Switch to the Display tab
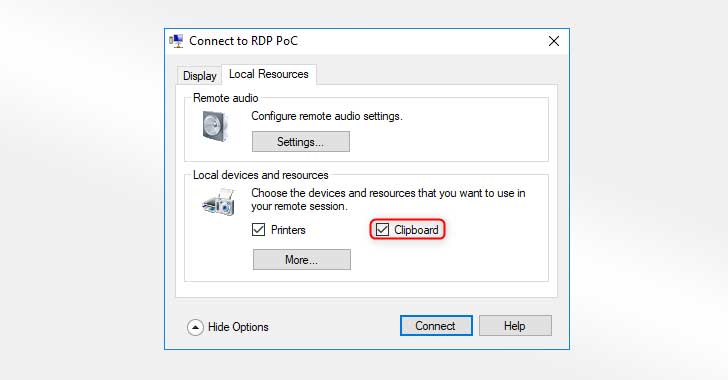 click(x=199, y=76)
